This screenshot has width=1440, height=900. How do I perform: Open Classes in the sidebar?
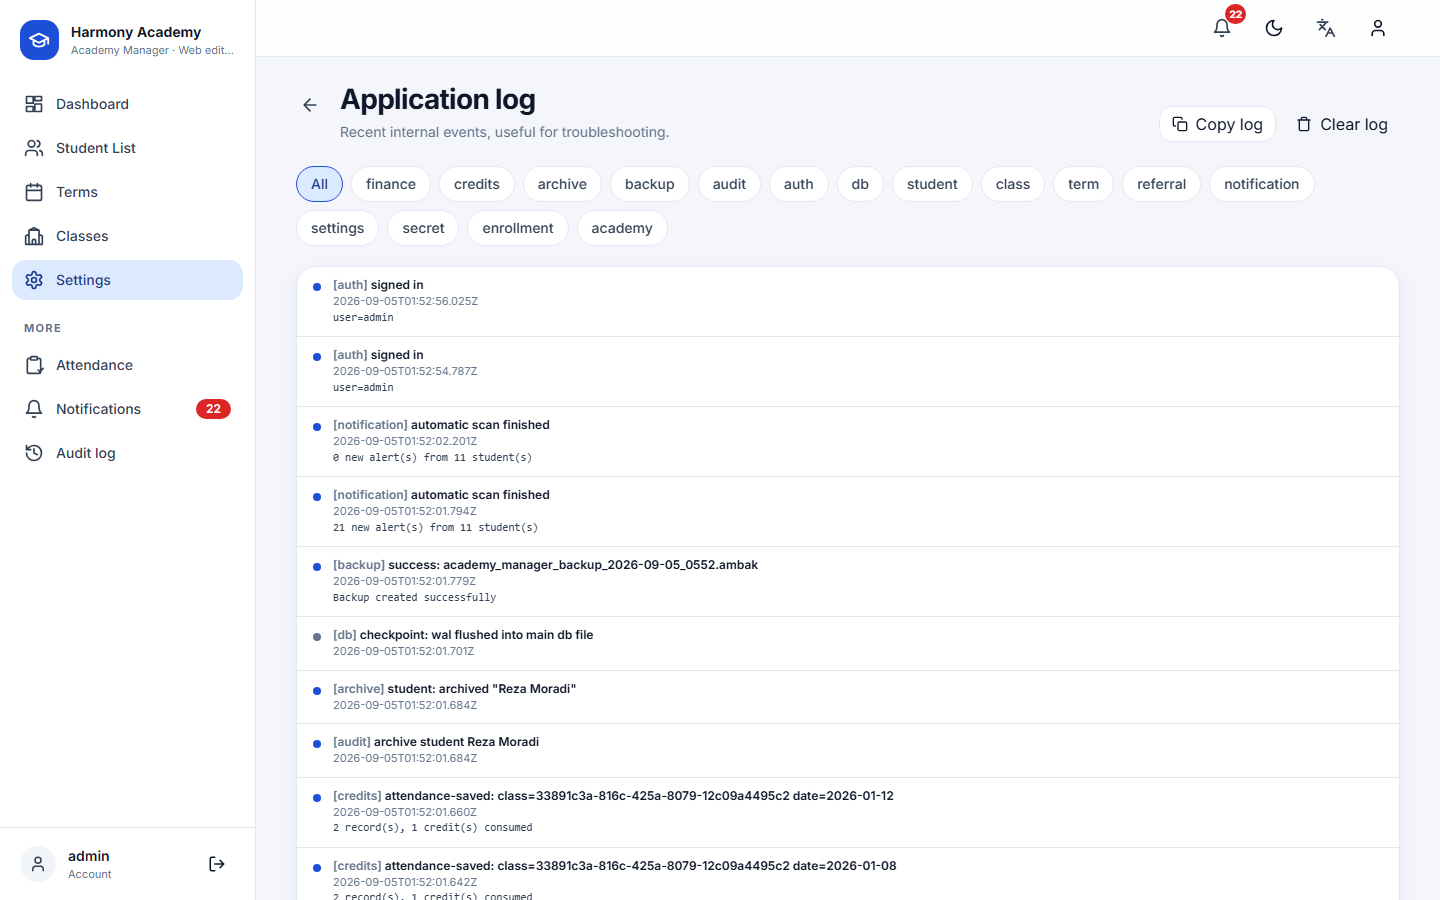coord(127,236)
